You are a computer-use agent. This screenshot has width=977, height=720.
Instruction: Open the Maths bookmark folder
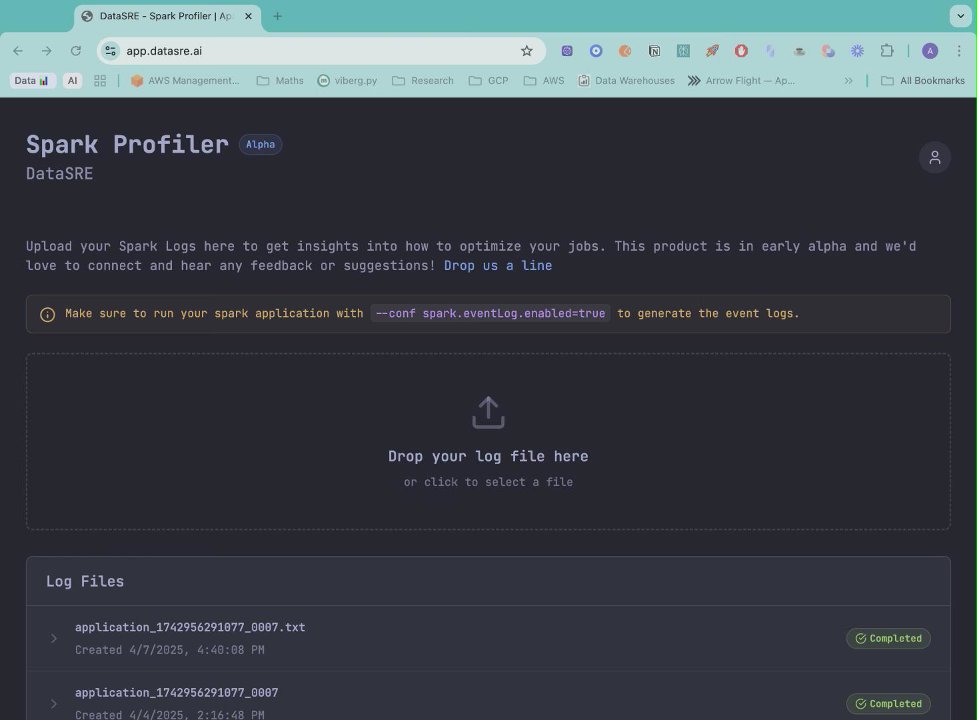coord(280,80)
